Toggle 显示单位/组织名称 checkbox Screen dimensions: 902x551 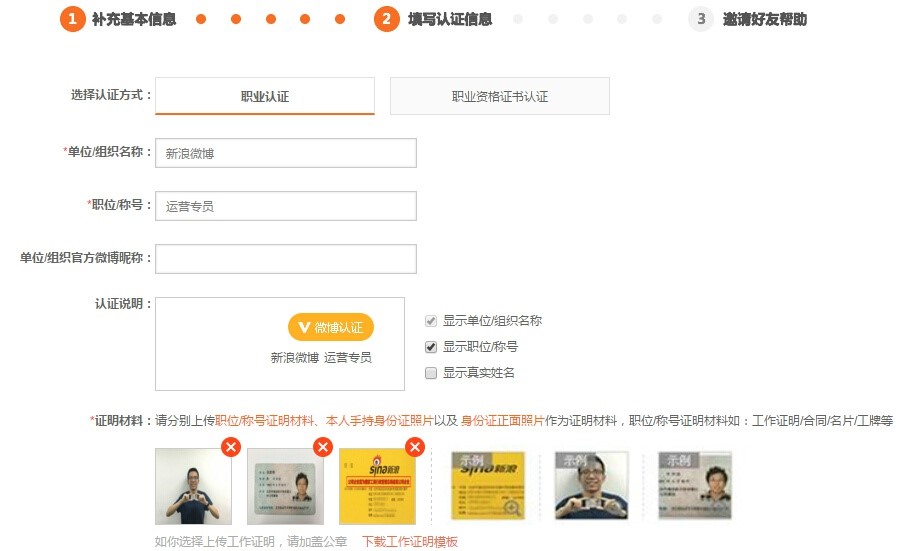tap(431, 321)
